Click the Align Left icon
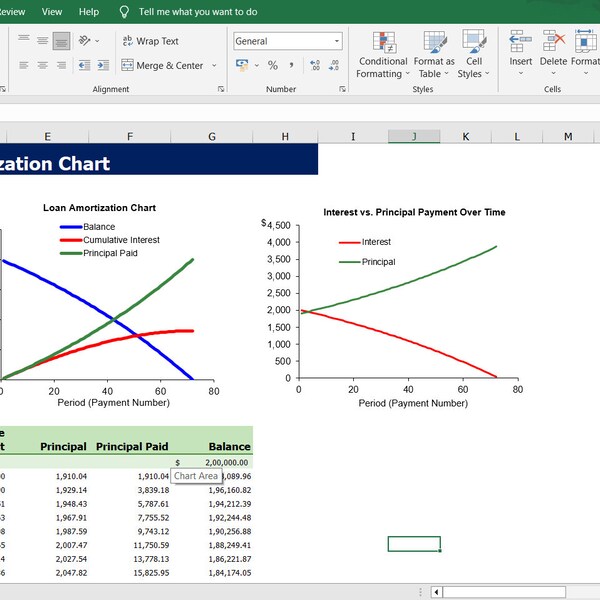Screen dimensions: 600x600 (24, 65)
